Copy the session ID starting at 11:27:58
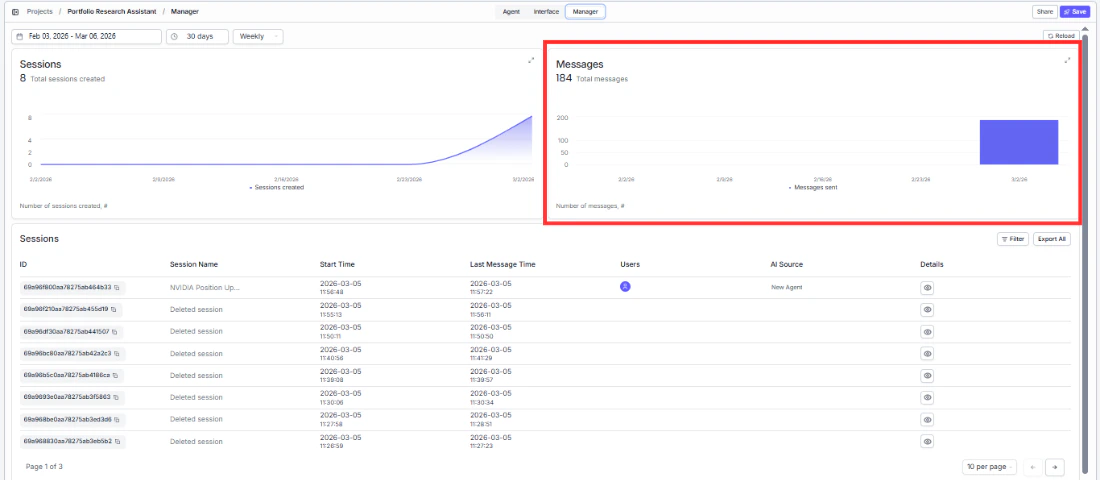This screenshot has height=480, width=1100. tap(118, 419)
